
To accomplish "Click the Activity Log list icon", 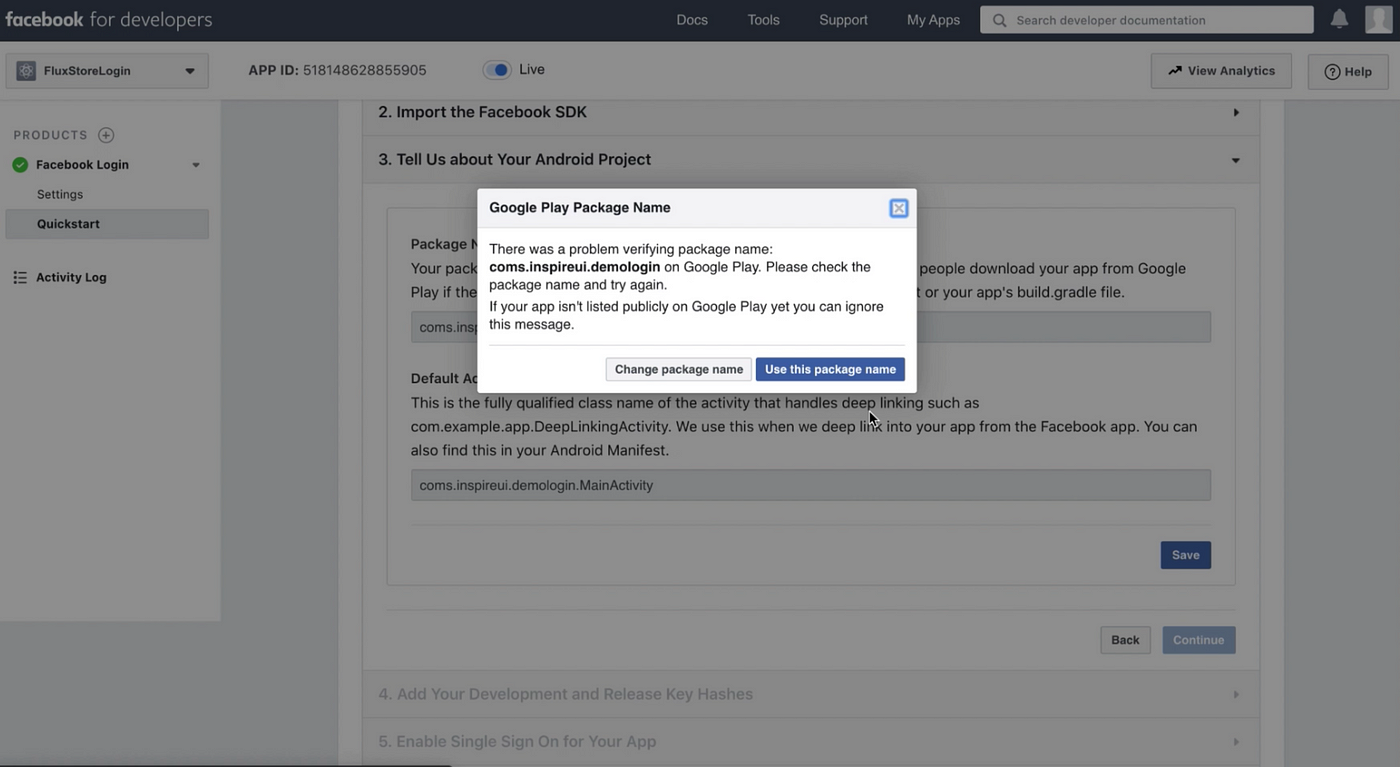I will [x=20, y=277].
